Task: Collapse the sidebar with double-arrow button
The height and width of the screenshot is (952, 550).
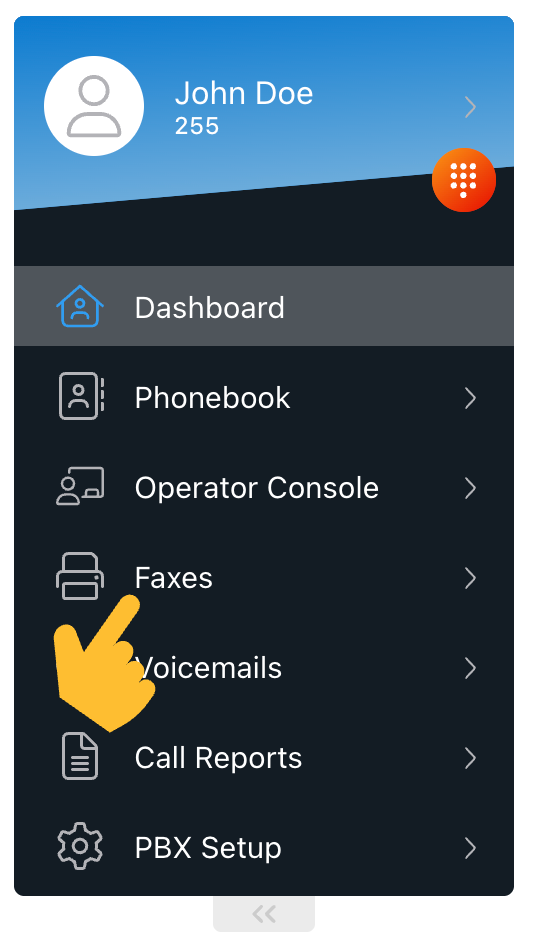Action: pos(264,914)
